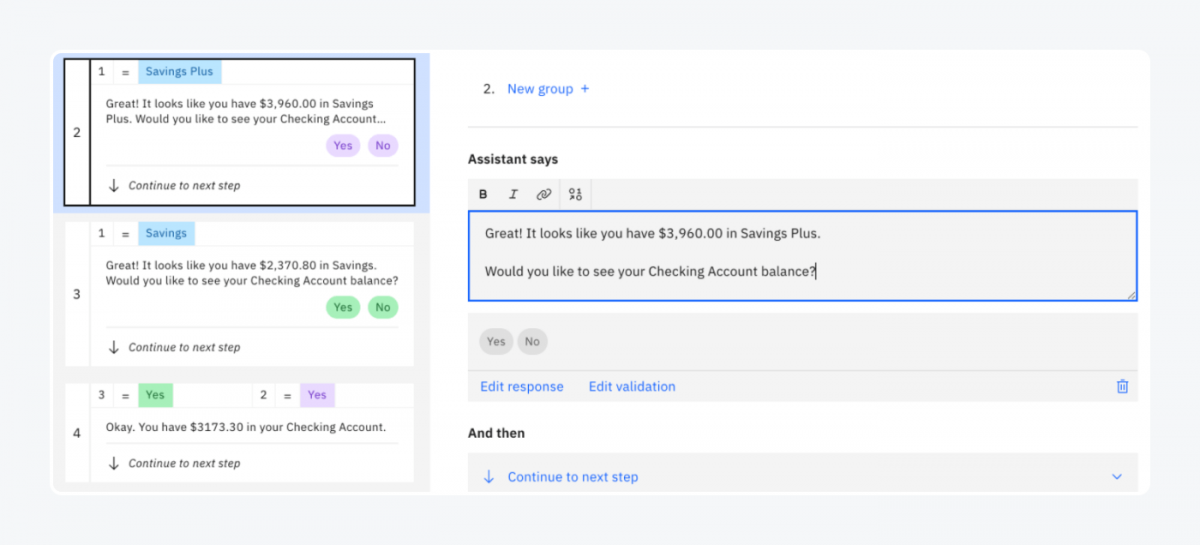Expand the Continue to next step dropdown chevron
The height and width of the screenshot is (545, 1200).
click(1117, 477)
